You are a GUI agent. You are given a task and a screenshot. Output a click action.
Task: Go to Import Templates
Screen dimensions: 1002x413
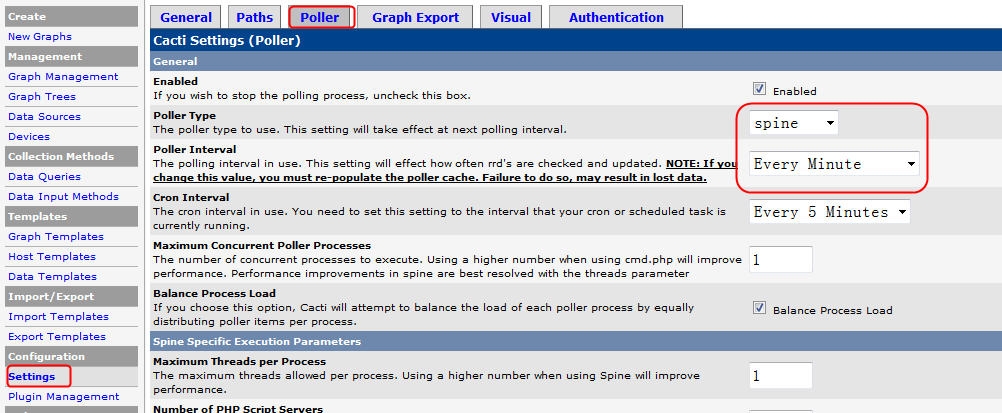pyautogui.click(x=58, y=316)
